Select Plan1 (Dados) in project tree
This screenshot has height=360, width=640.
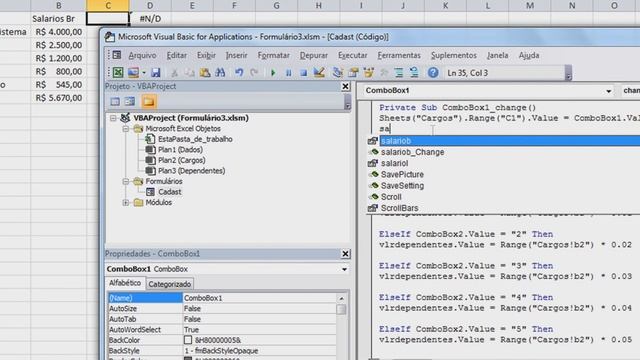180,150
